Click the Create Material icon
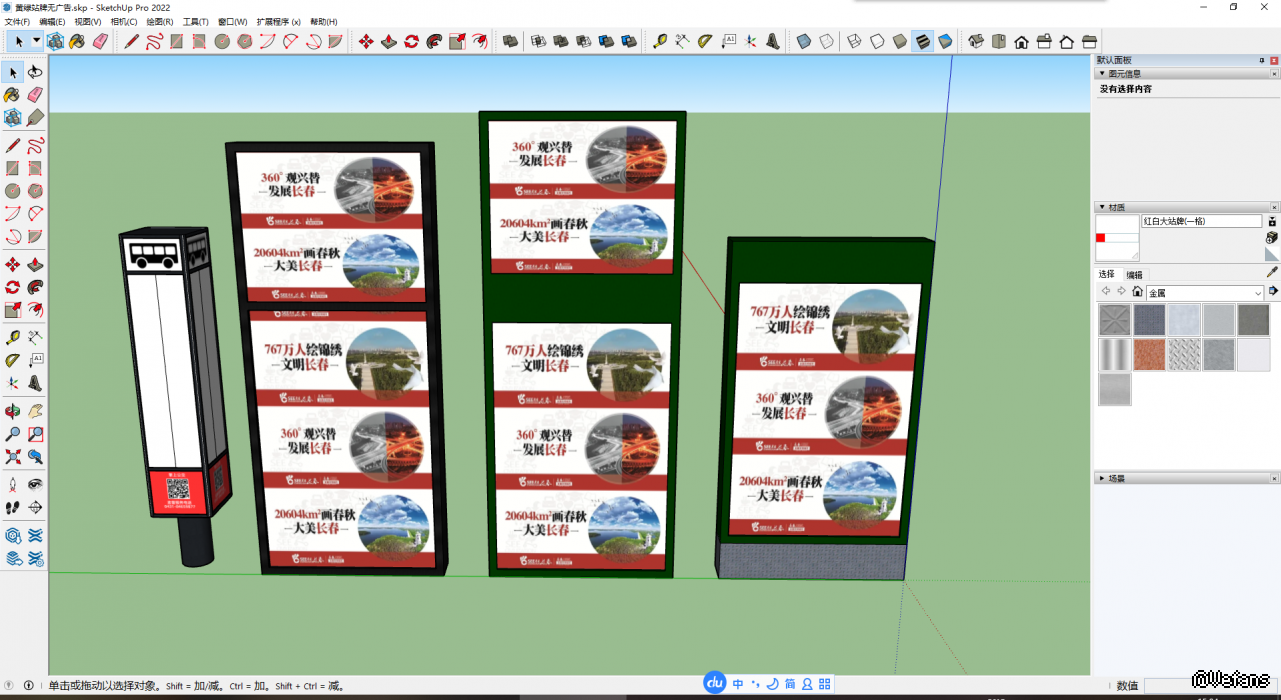The image size is (1281, 700). (x=1272, y=238)
